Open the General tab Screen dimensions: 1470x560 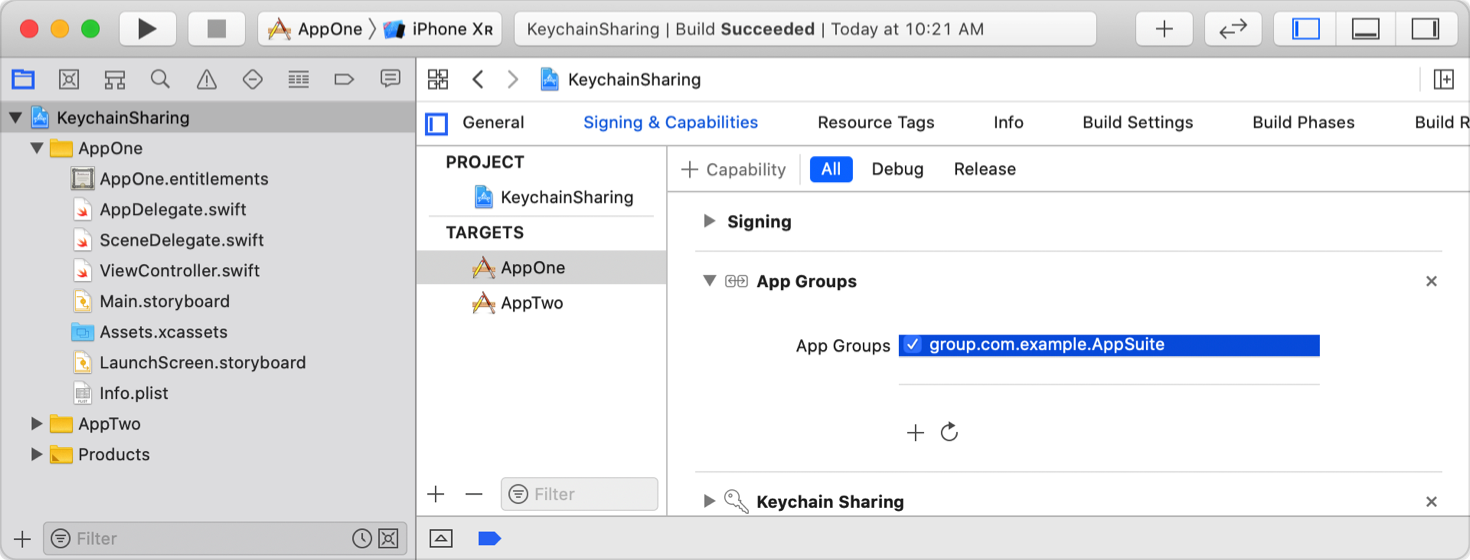[493, 122]
